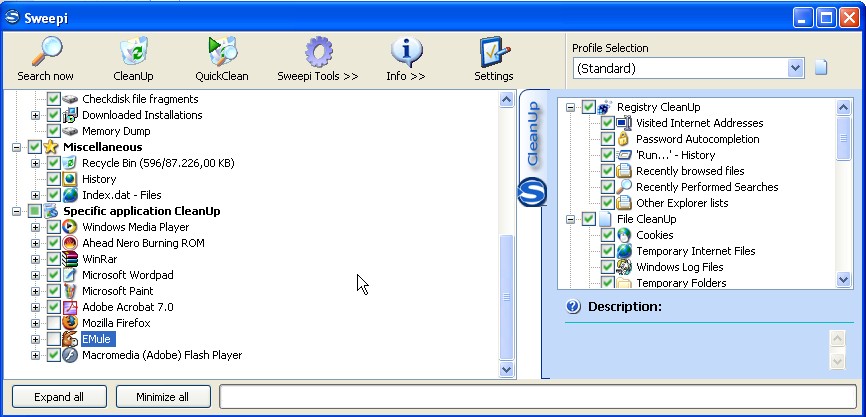
Task: Select the Temporary Folders entry
Action: [x=681, y=283]
